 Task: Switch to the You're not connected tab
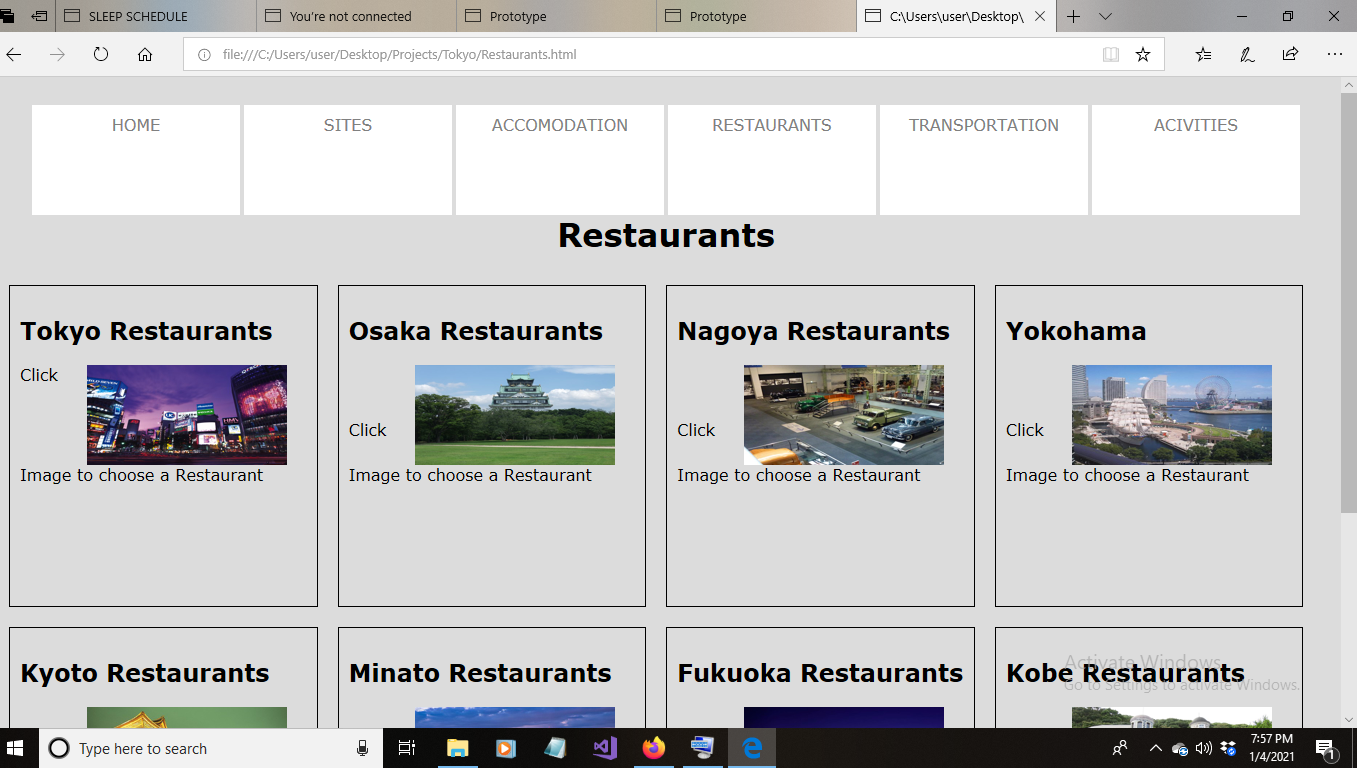357,16
